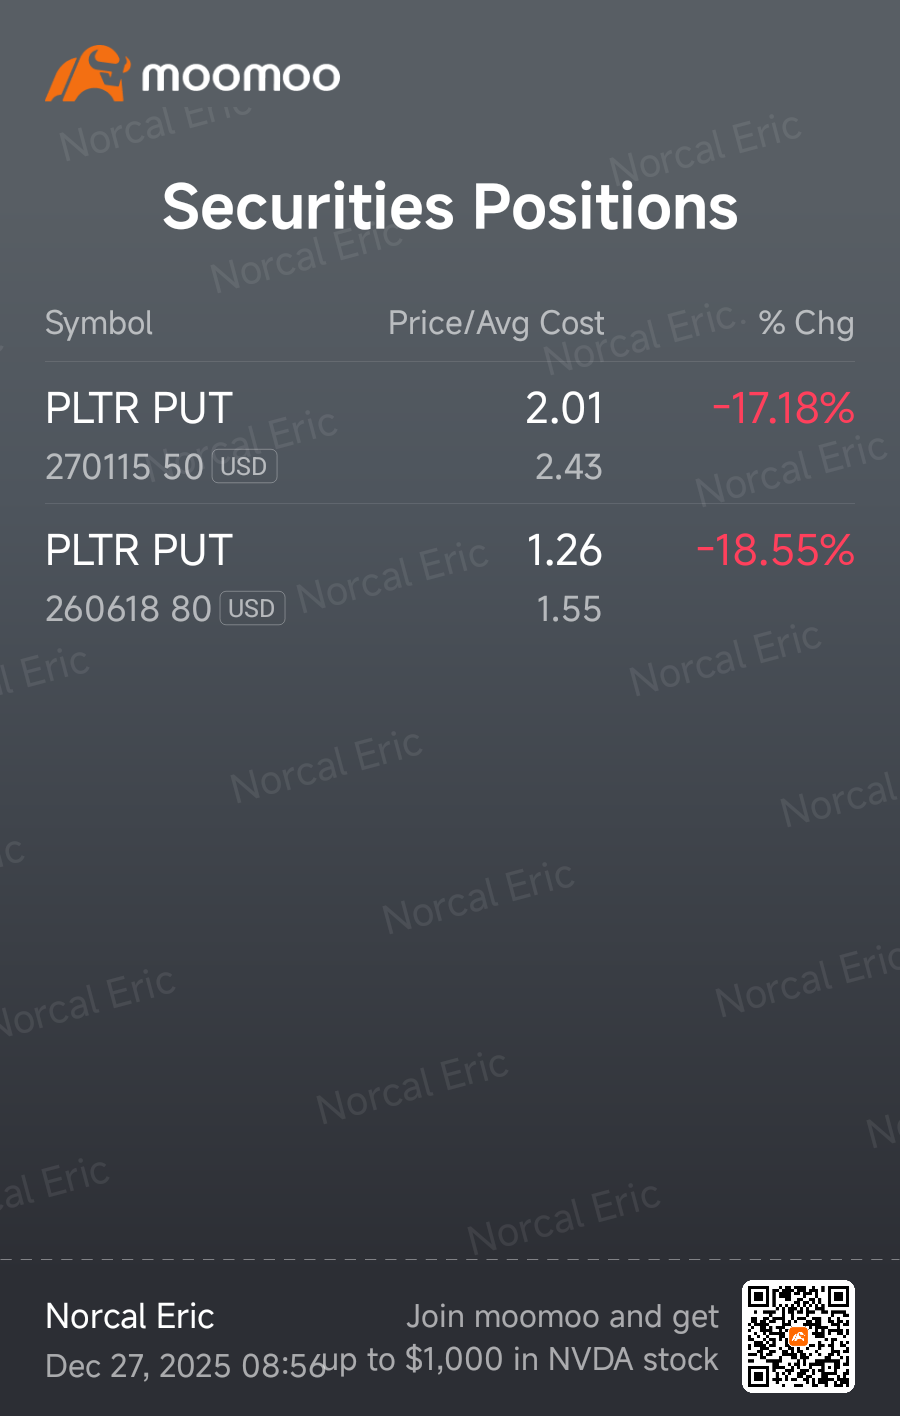The height and width of the screenshot is (1416, 900).
Task: Click the 1.55 average cost value
Action: [x=569, y=609]
